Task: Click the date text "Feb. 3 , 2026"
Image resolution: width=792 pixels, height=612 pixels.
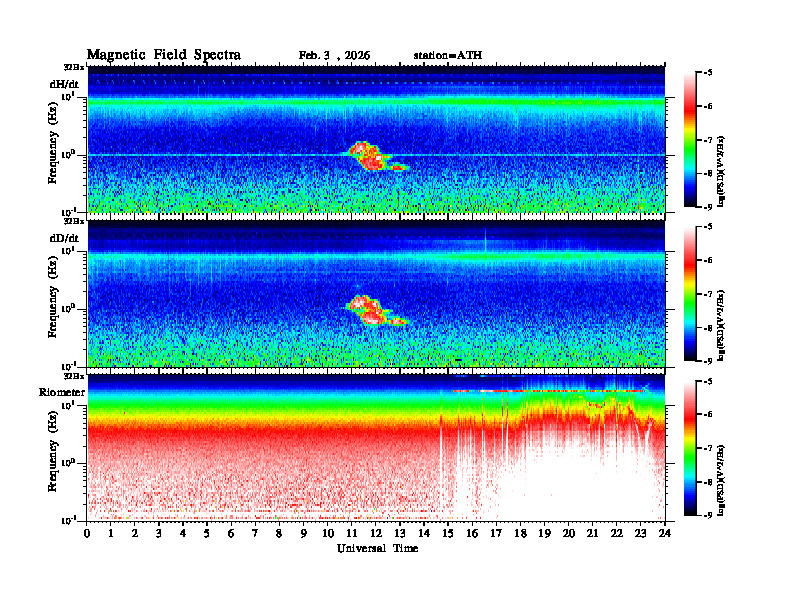Action: [x=334, y=55]
